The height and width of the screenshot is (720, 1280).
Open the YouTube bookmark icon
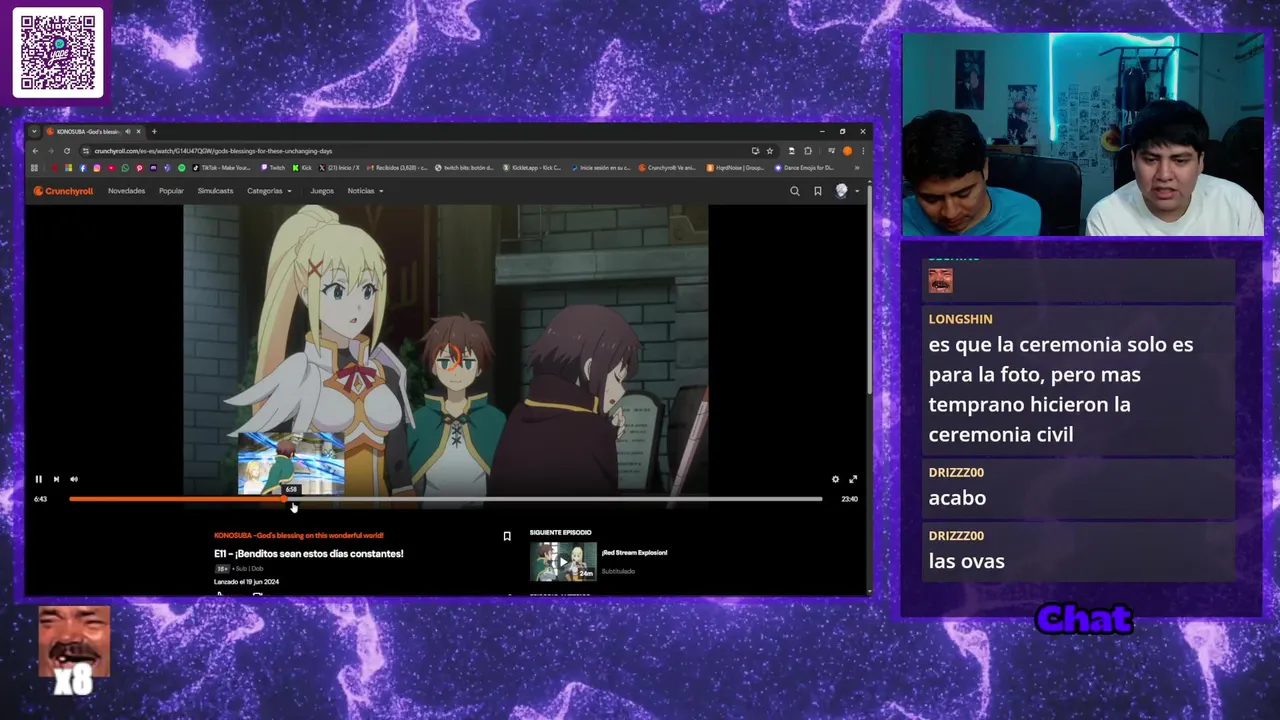point(111,168)
